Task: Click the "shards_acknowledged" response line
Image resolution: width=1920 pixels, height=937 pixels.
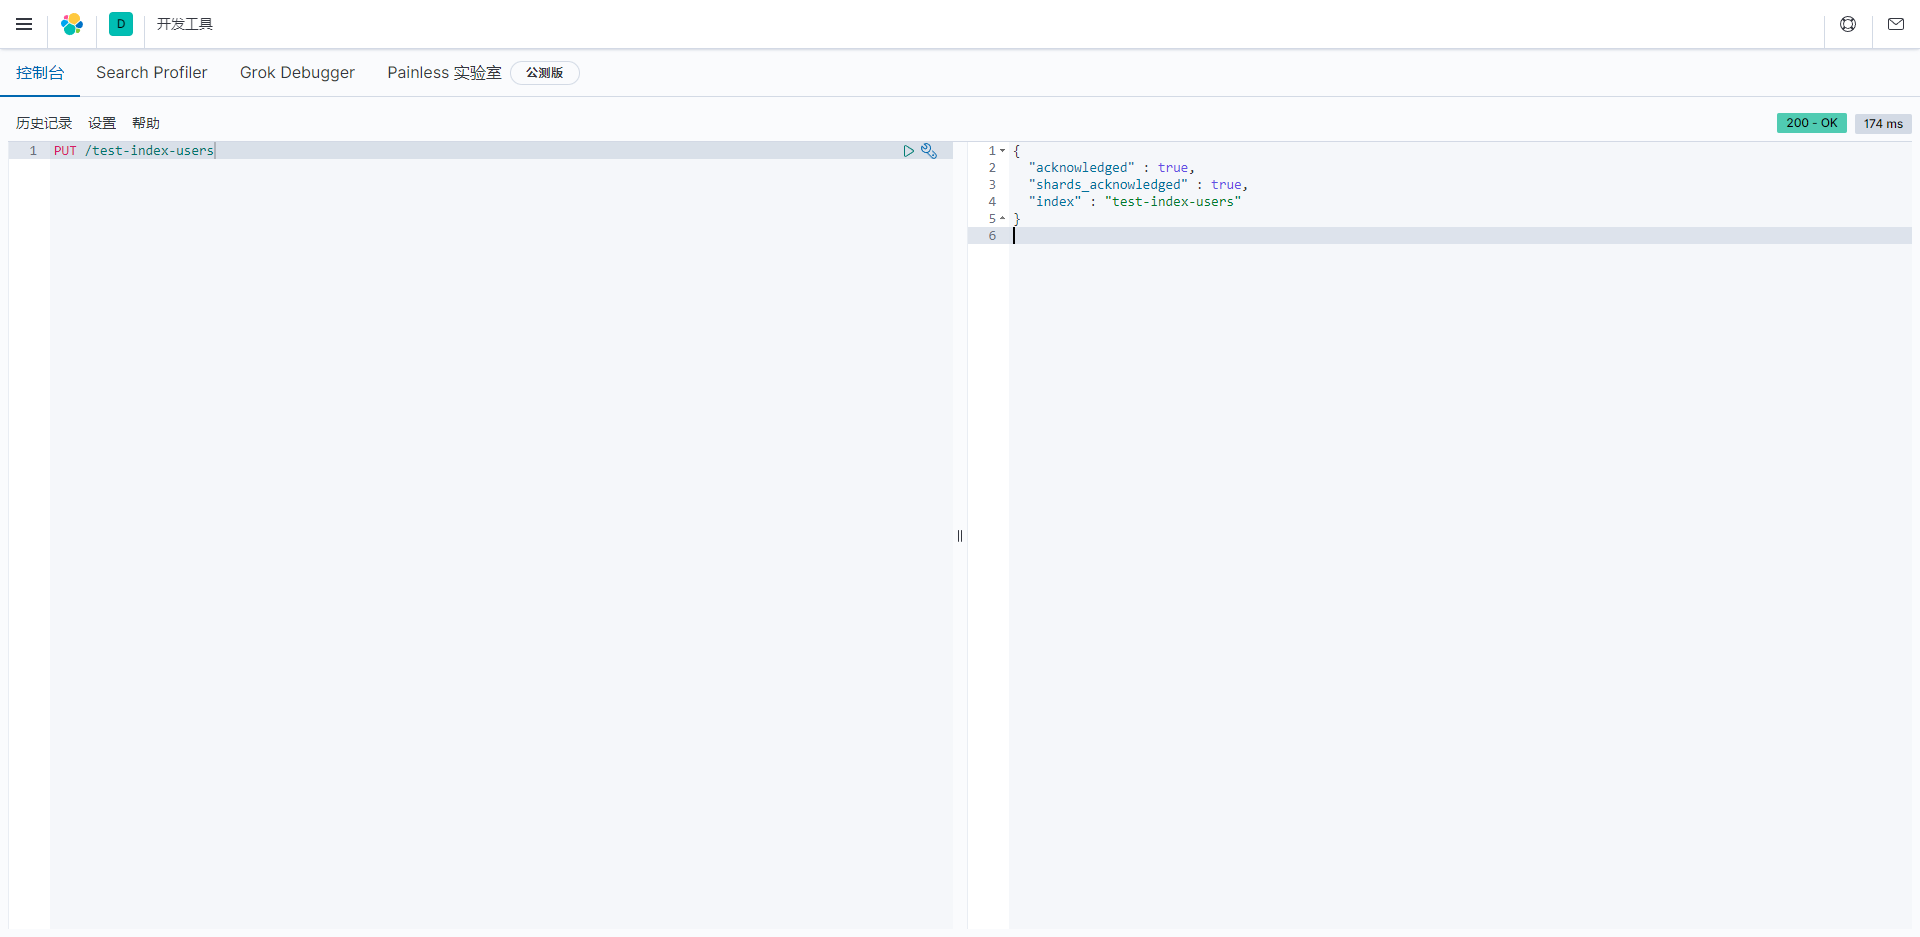Action: point(1139,185)
